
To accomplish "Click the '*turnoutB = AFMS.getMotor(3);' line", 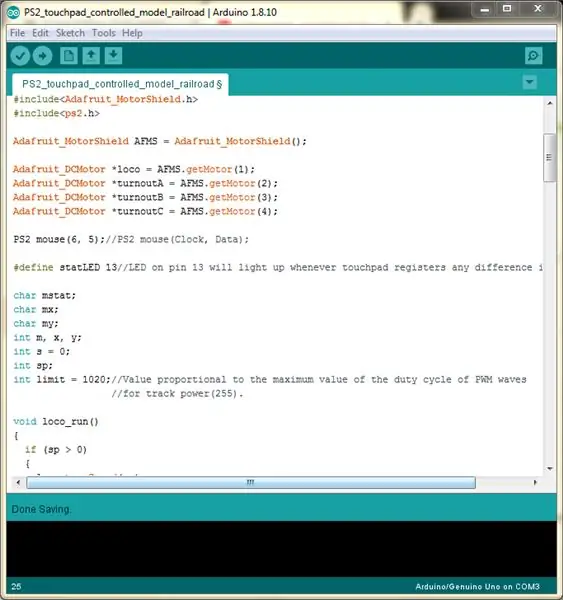I will [145, 197].
